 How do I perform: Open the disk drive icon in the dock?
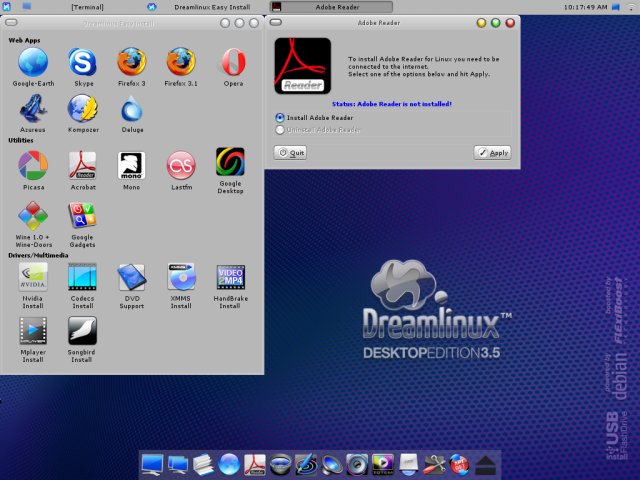[409, 464]
